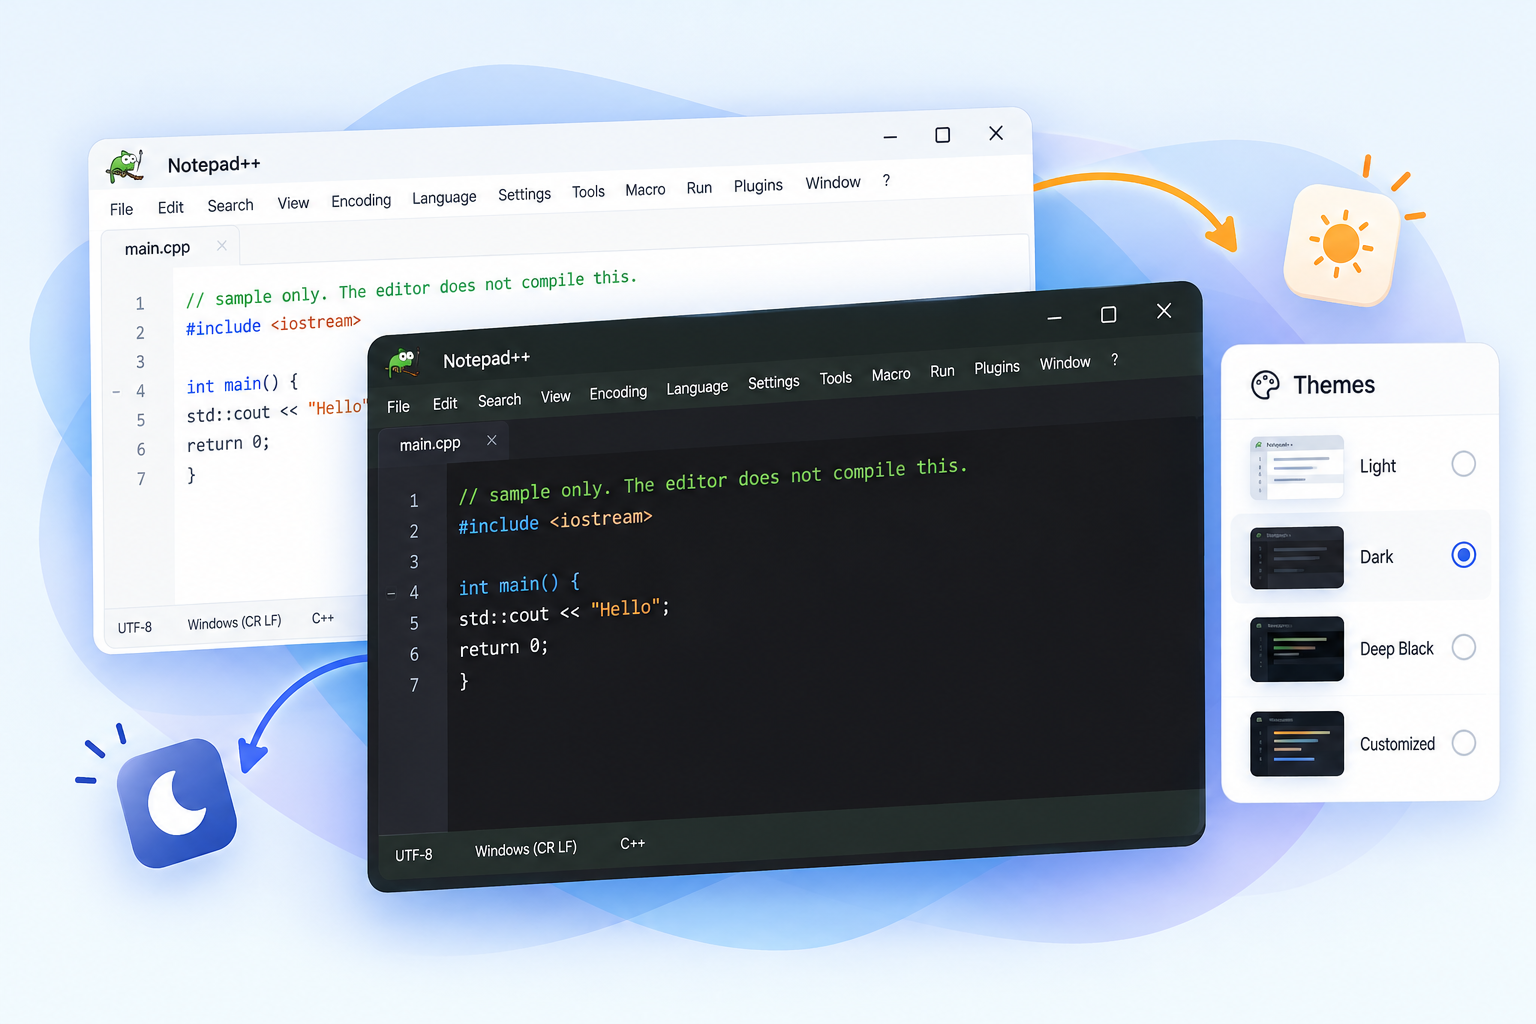
Task: Minimize the light Notepad++ window
Action: 890,137
